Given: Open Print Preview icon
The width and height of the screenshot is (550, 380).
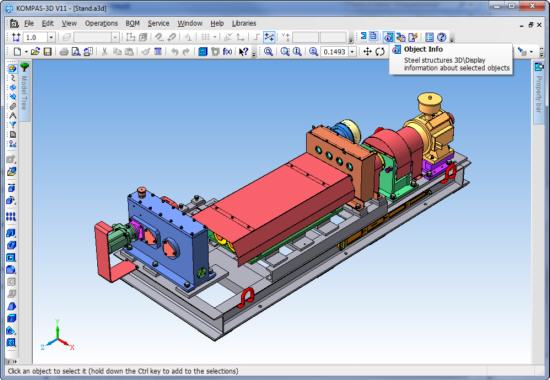Looking at the screenshot, I should coord(76,52).
